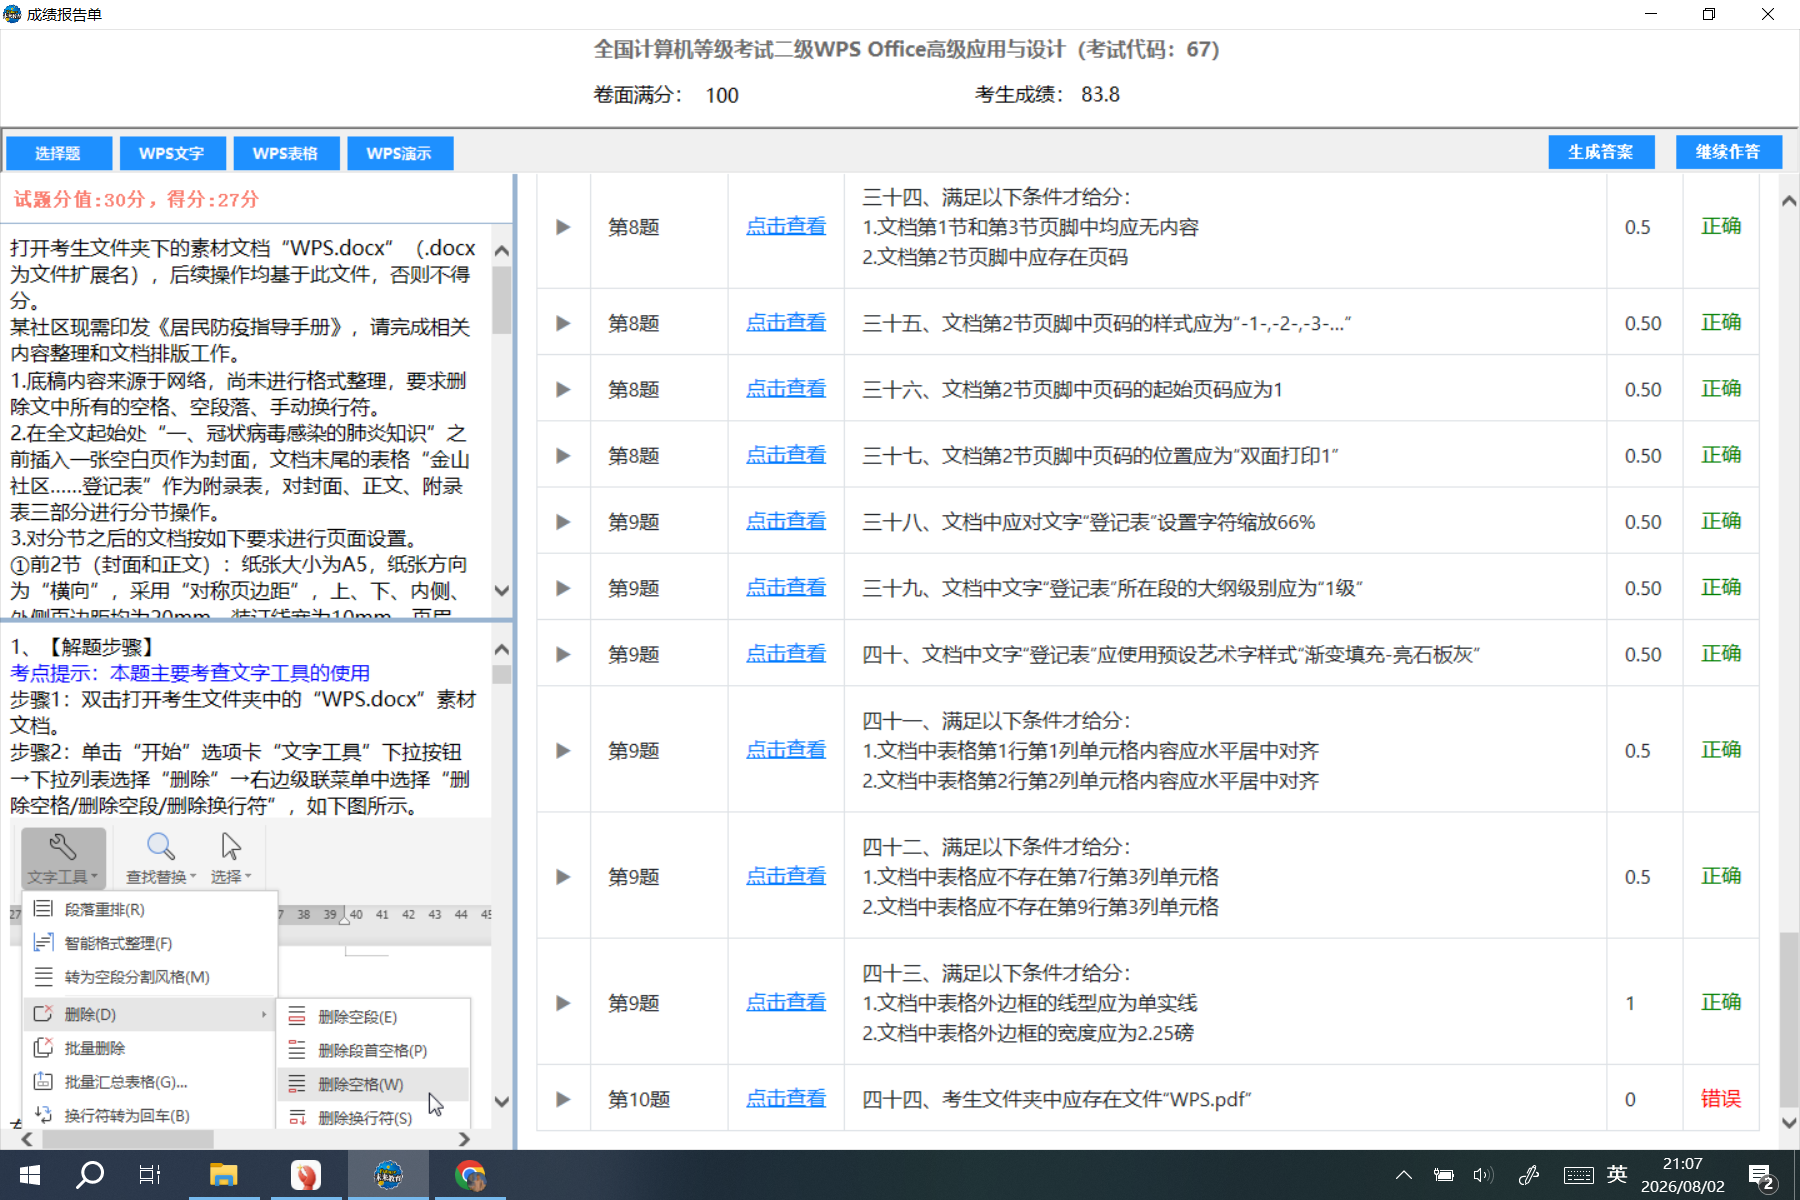
Task: Click the 考生成绩 value 83.8
Action: click(1100, 94)
